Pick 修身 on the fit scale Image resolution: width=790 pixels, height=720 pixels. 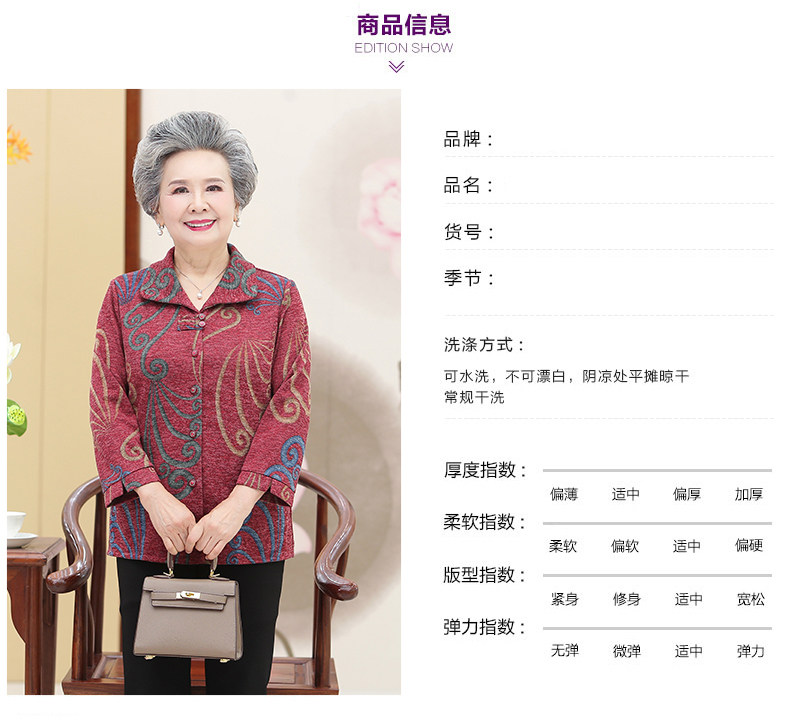pos(626,599)
